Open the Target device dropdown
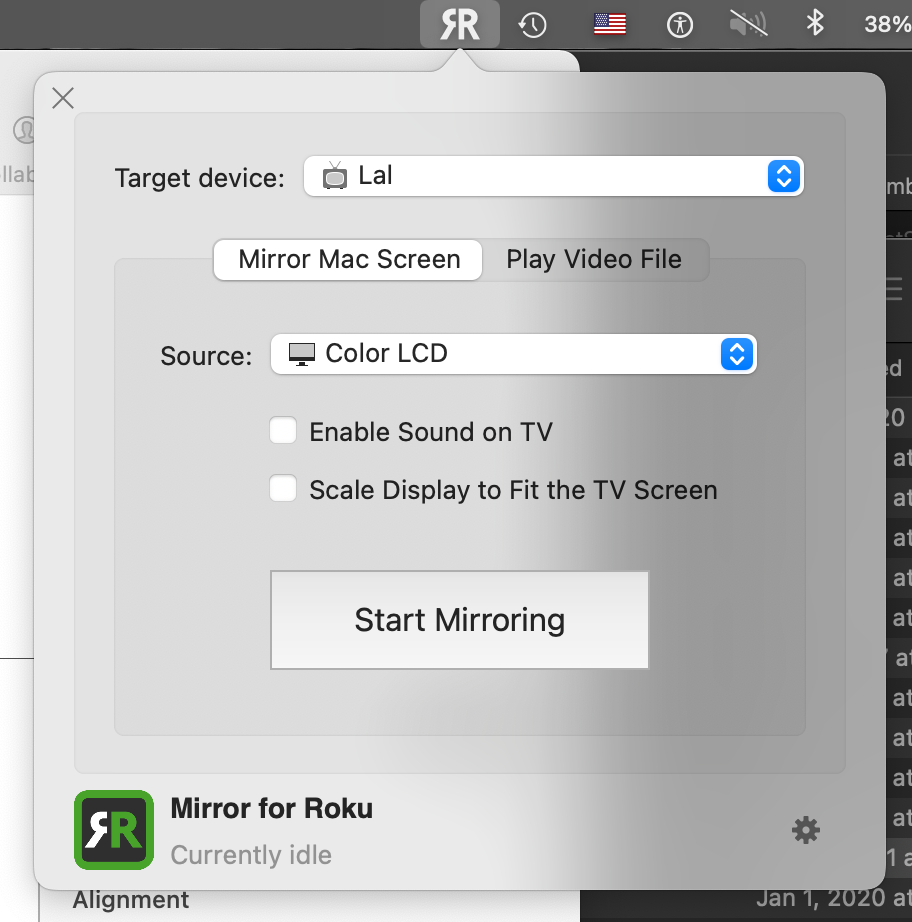Screen dimensions: 912x922 tap(553, 176)
